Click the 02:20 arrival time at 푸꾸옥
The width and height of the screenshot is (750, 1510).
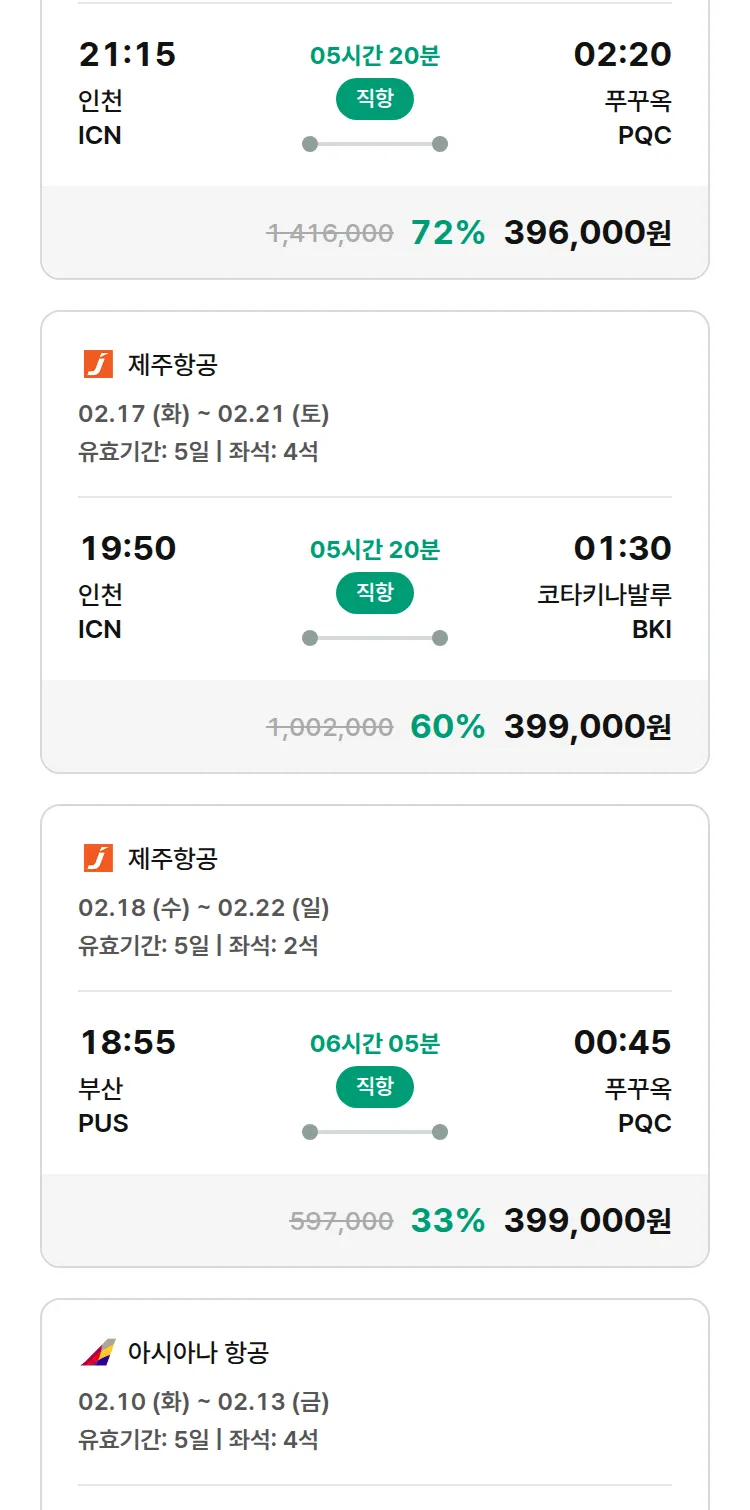(622, 54)
